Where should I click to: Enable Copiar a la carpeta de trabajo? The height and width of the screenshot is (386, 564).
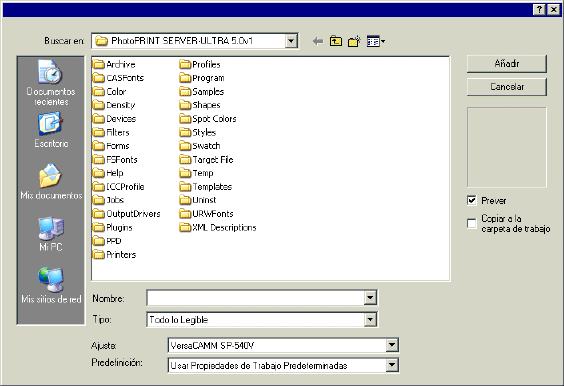472,223
